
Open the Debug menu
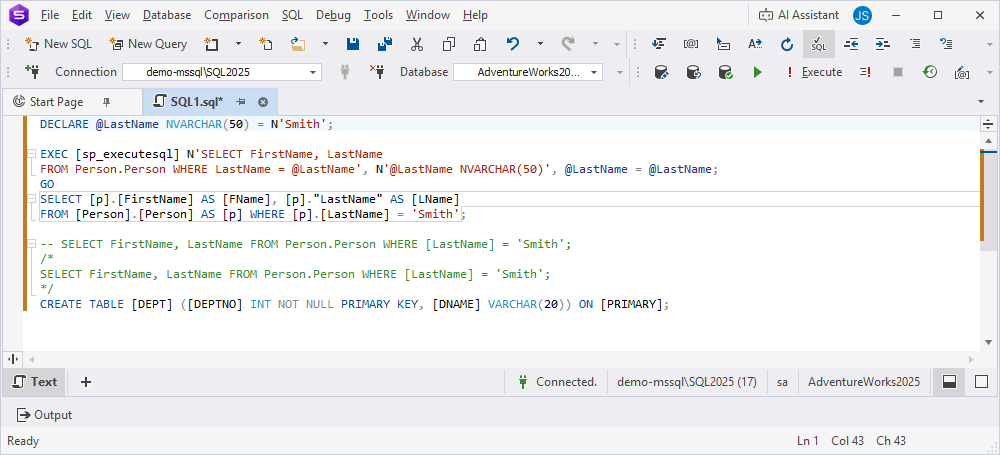click(x=333, y=15)
